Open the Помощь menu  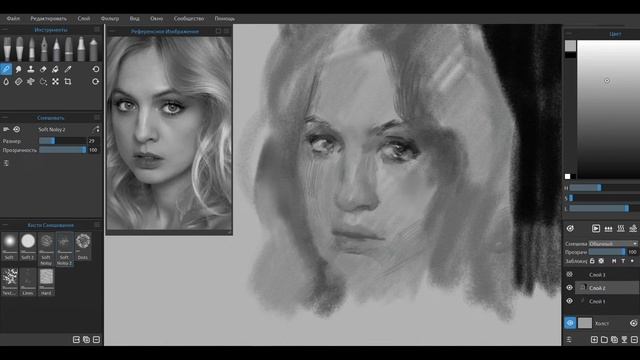(x=224, y=19)
